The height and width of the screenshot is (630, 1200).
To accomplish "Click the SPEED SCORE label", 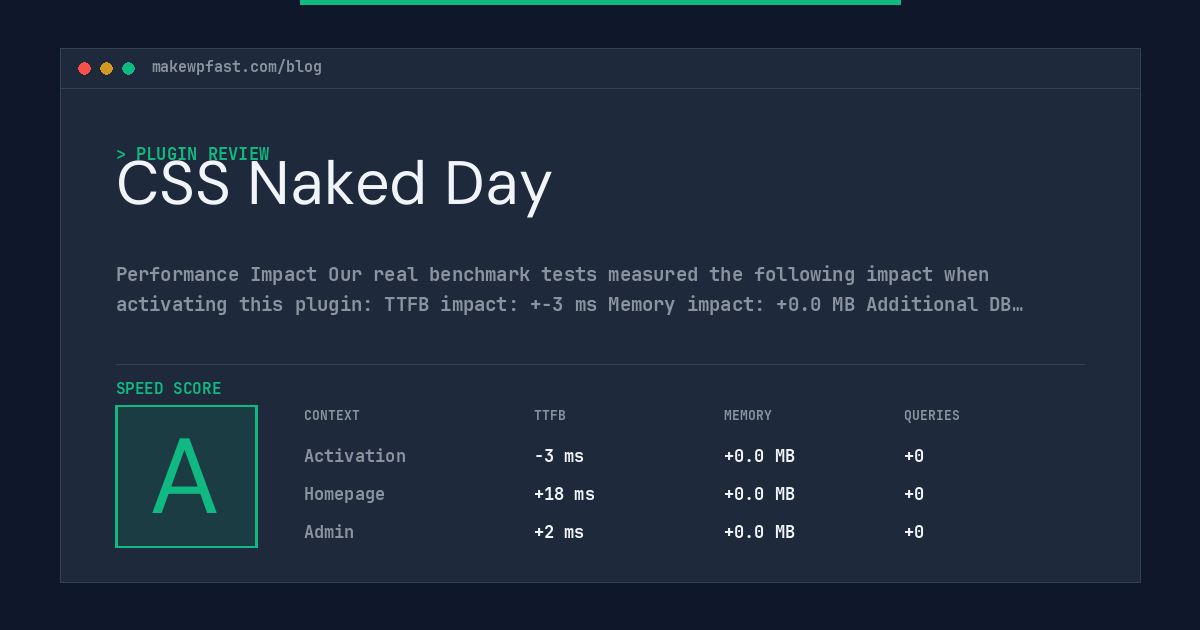I will [x=169, y=389].
